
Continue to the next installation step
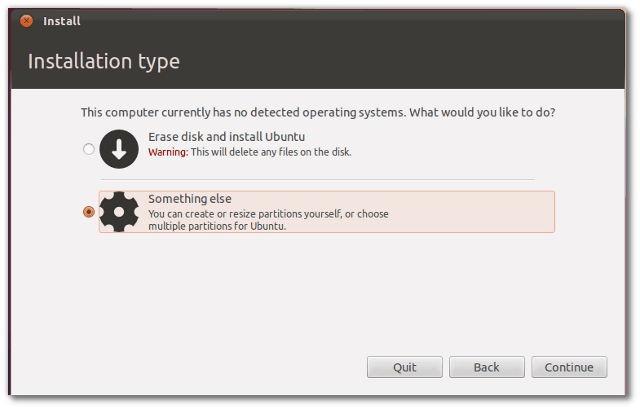click(x=569, y=367)
